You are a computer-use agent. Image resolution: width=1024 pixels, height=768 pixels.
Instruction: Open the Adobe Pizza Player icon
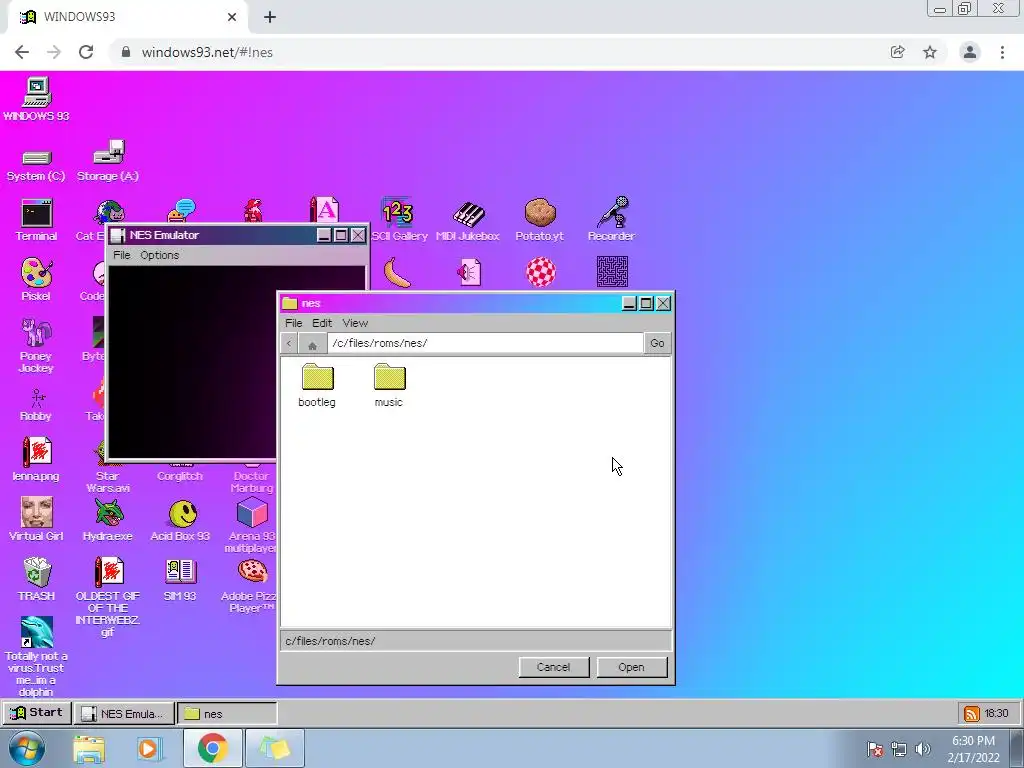point(252,586)
